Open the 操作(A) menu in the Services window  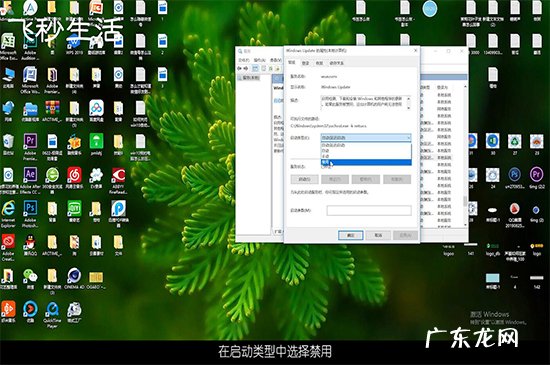point(260,60)
